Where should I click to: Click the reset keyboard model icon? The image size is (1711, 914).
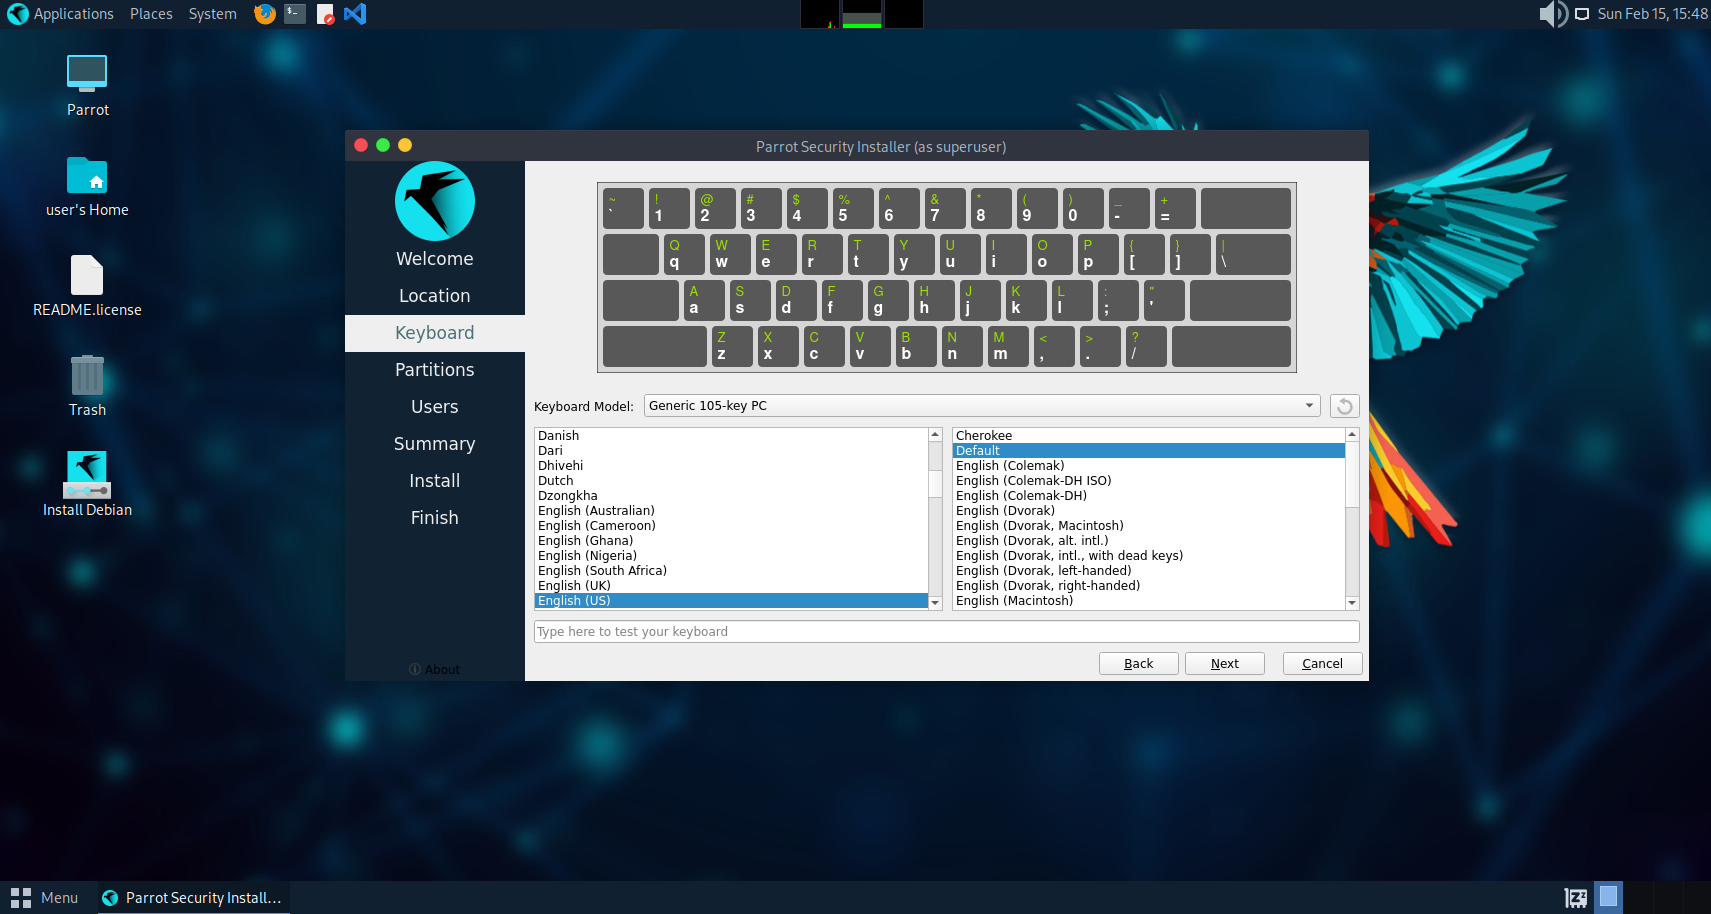point(1344,406)
